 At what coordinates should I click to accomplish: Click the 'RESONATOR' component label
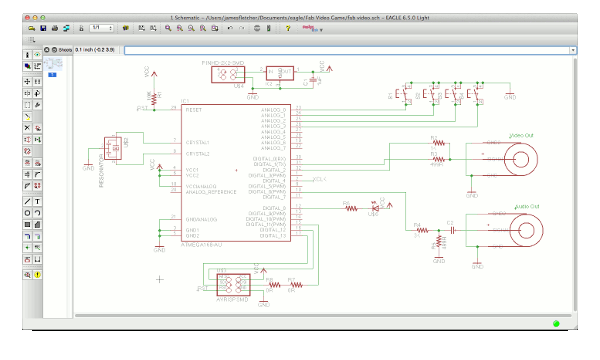click(101, 171)
